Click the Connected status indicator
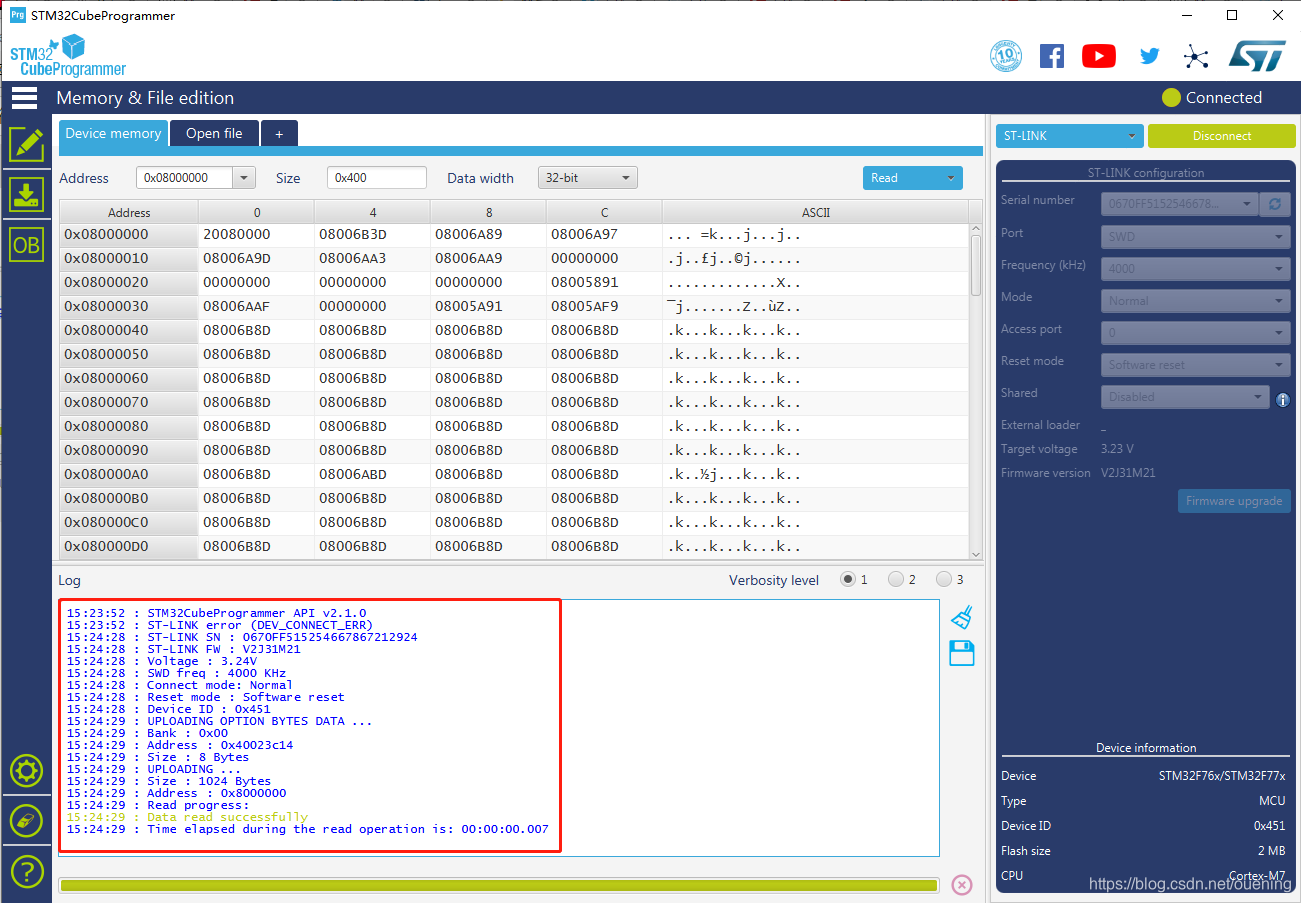Image resolution: width=1301 pixels, height=903 pixels. coord(1212,98)
